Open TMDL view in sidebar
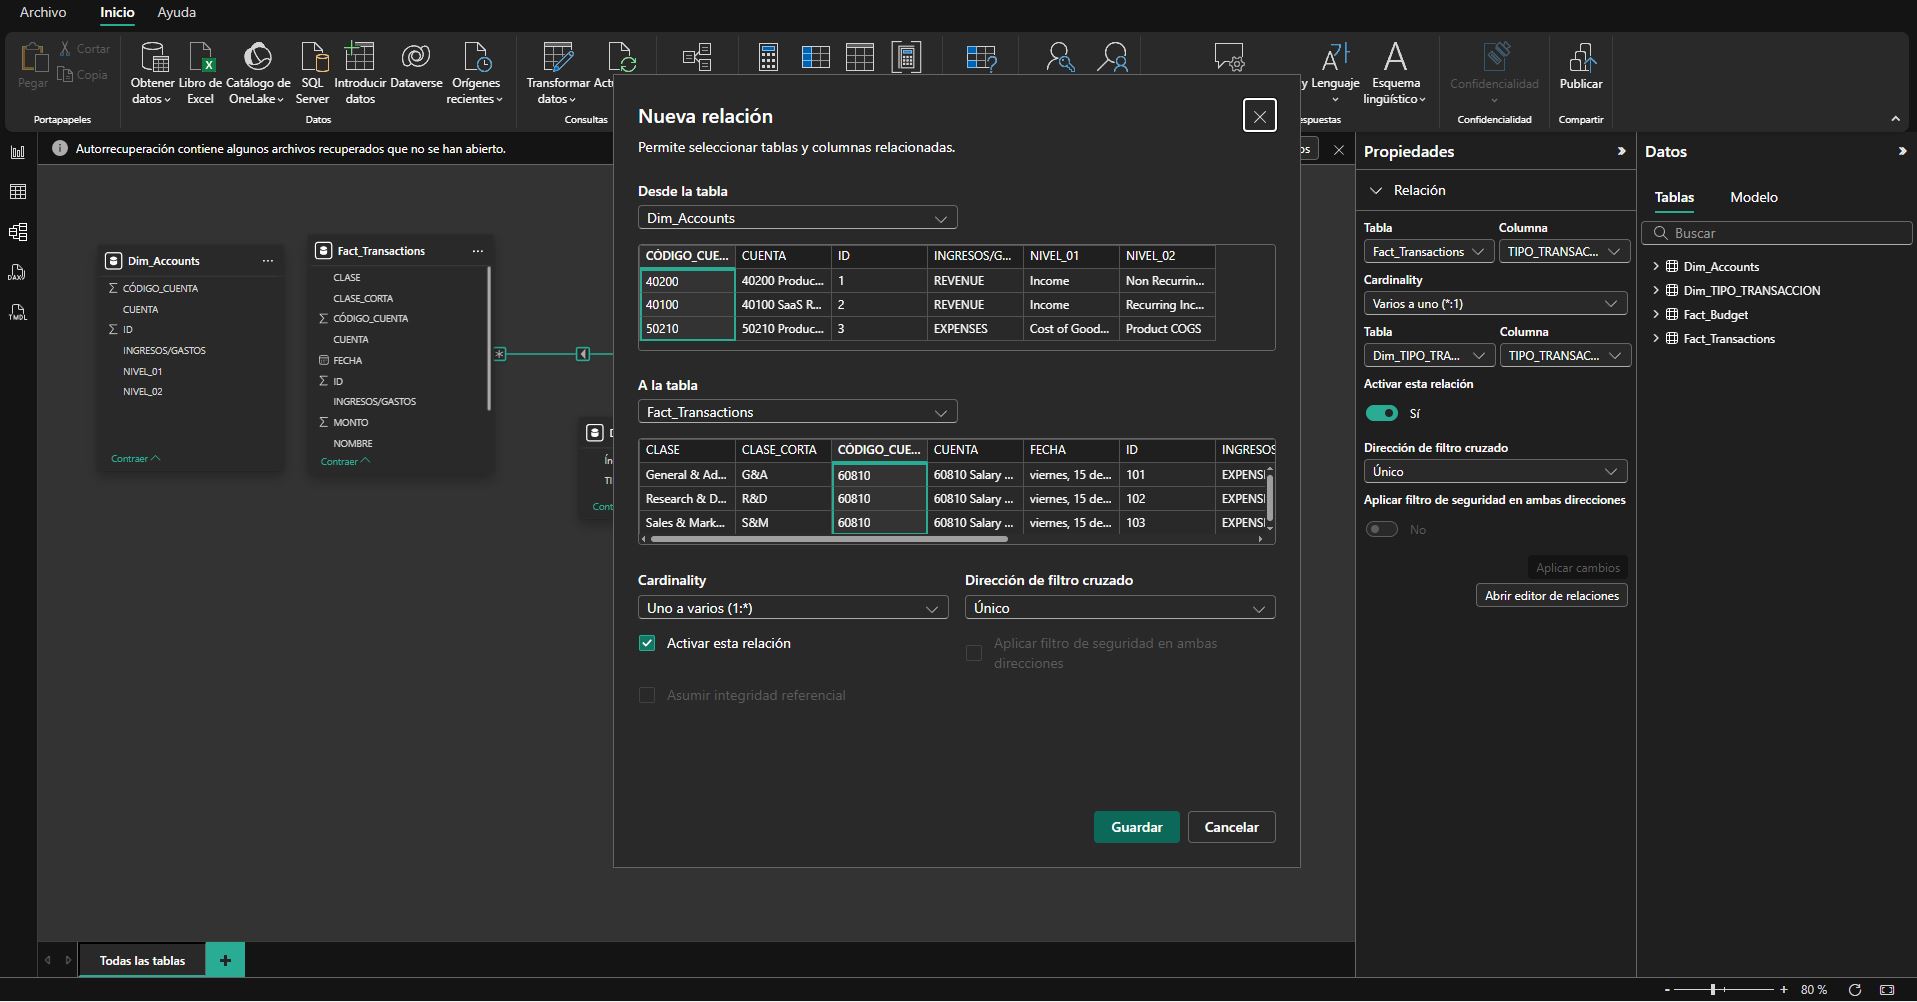This screenshot has height=1002, width=1917. pyautogui.click(x=18, y=312)
